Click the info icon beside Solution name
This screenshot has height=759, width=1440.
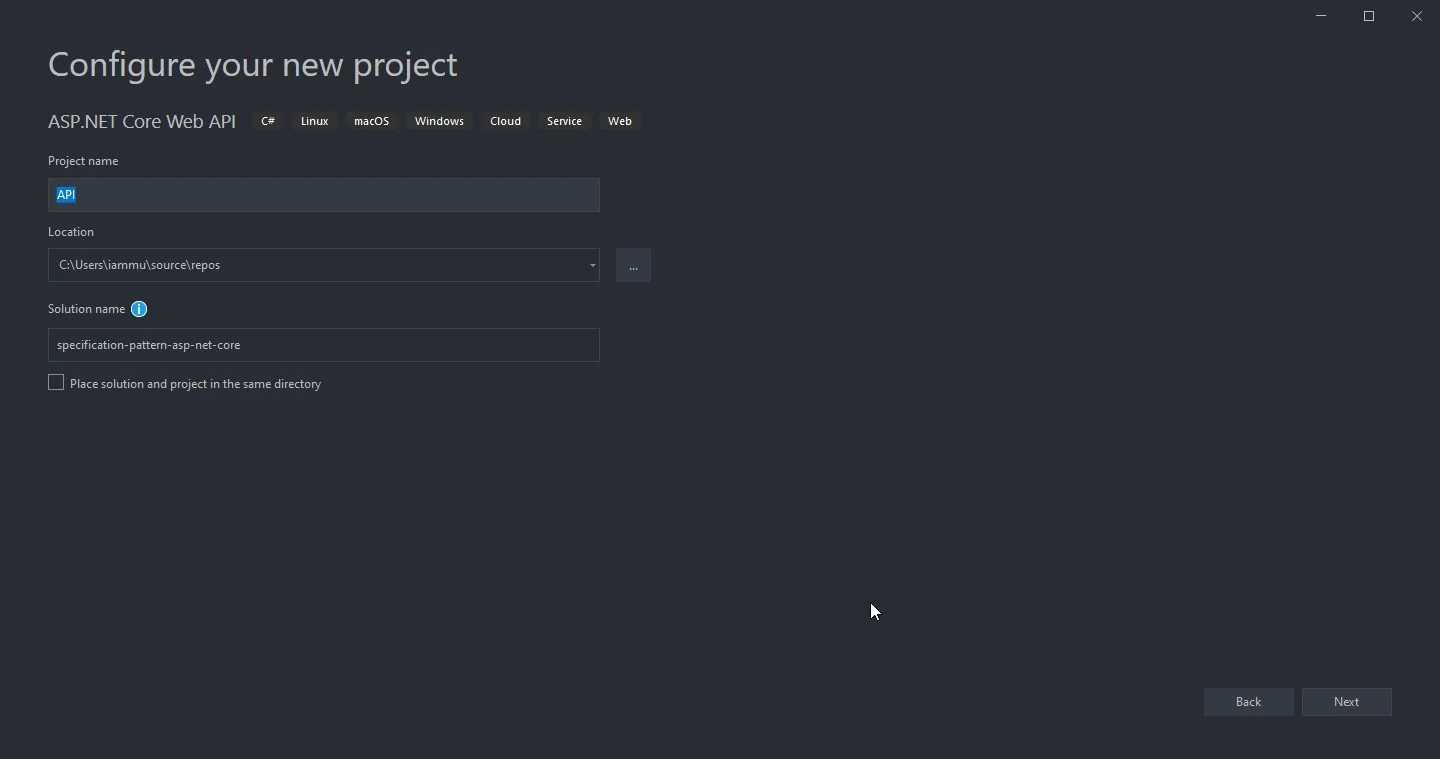[139, 309]
